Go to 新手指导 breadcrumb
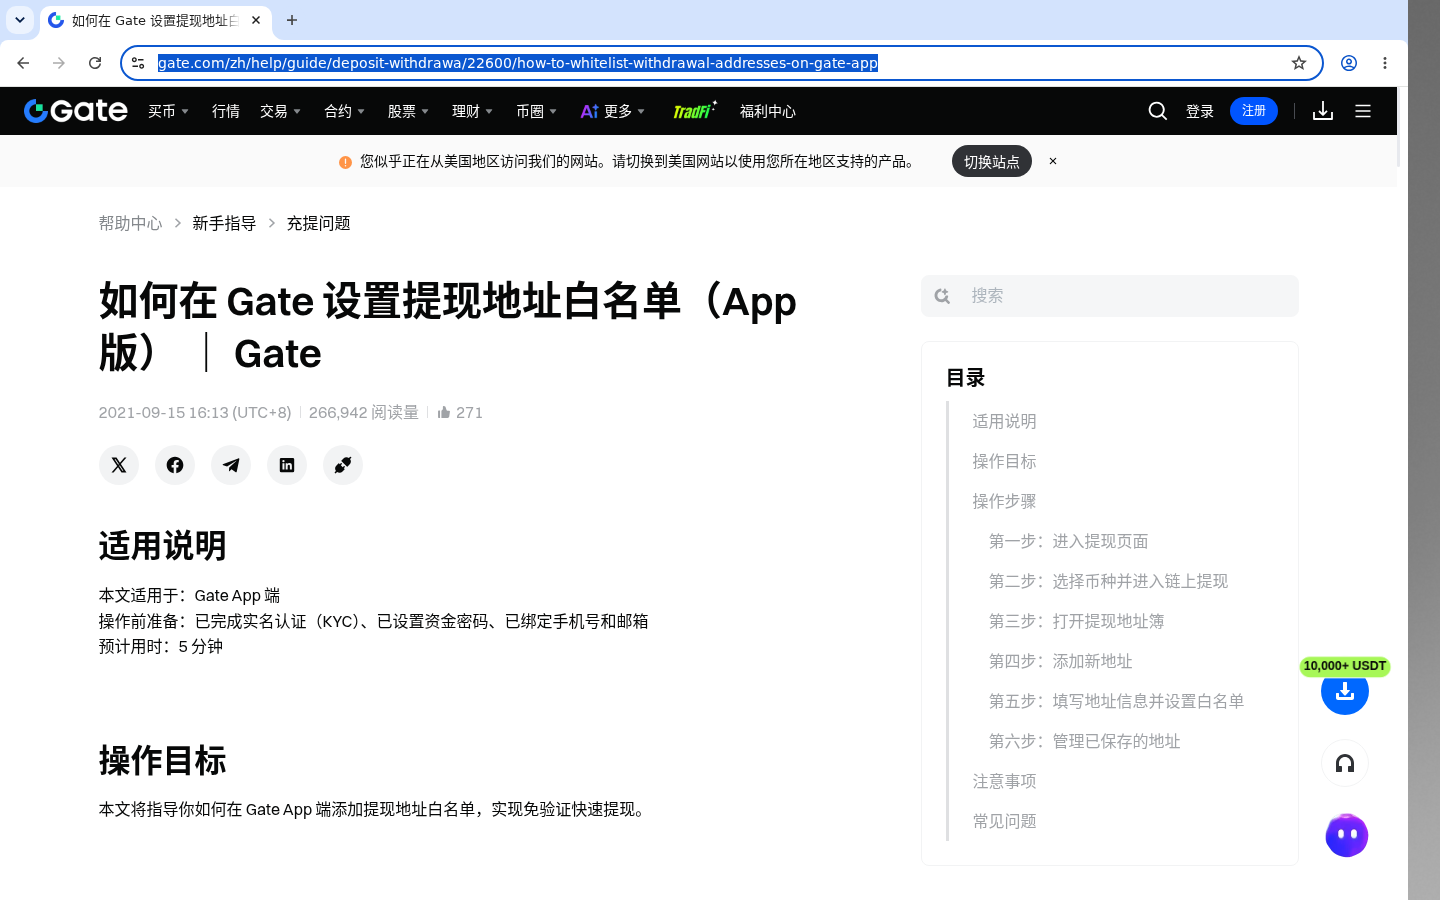Image resolution: width=1440 pixels, height=900 pixels. pyautogui.click(x=224, y=223)
